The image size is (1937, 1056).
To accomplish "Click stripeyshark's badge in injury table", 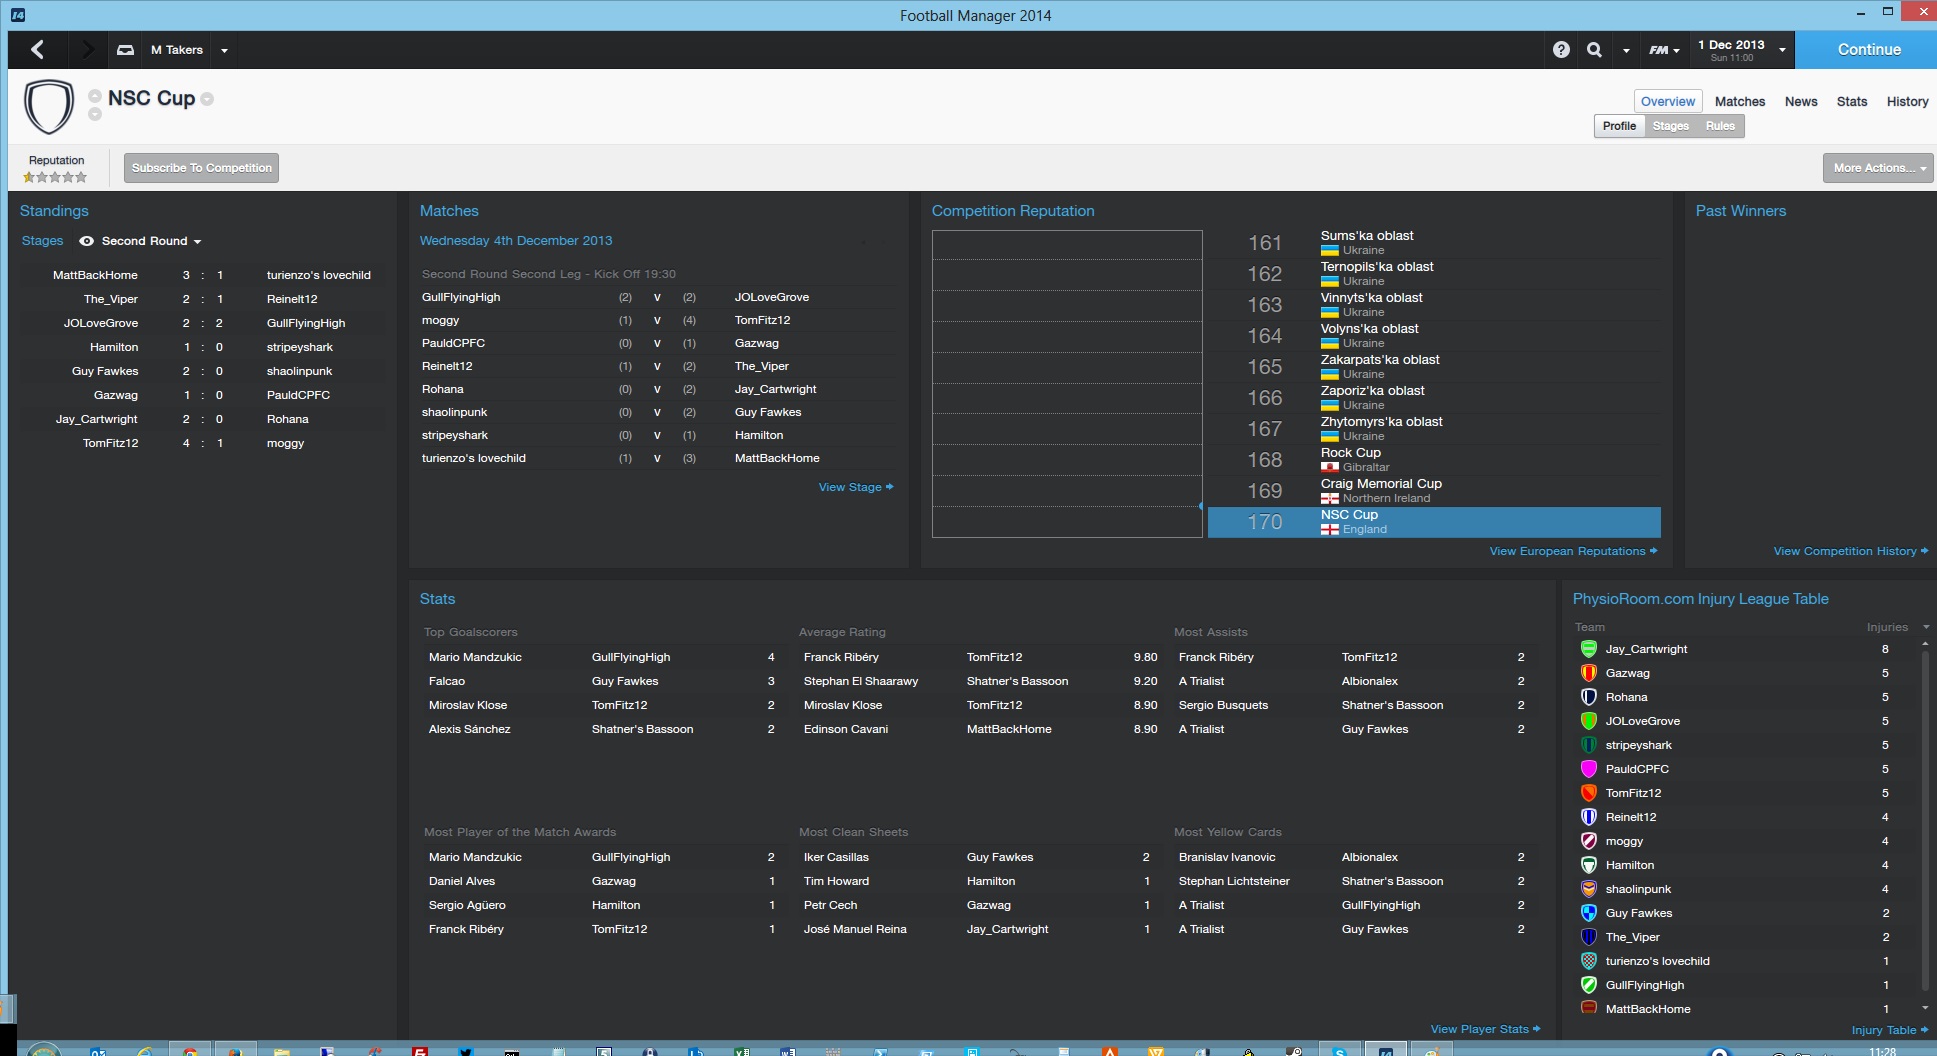I will (1588, 745).
